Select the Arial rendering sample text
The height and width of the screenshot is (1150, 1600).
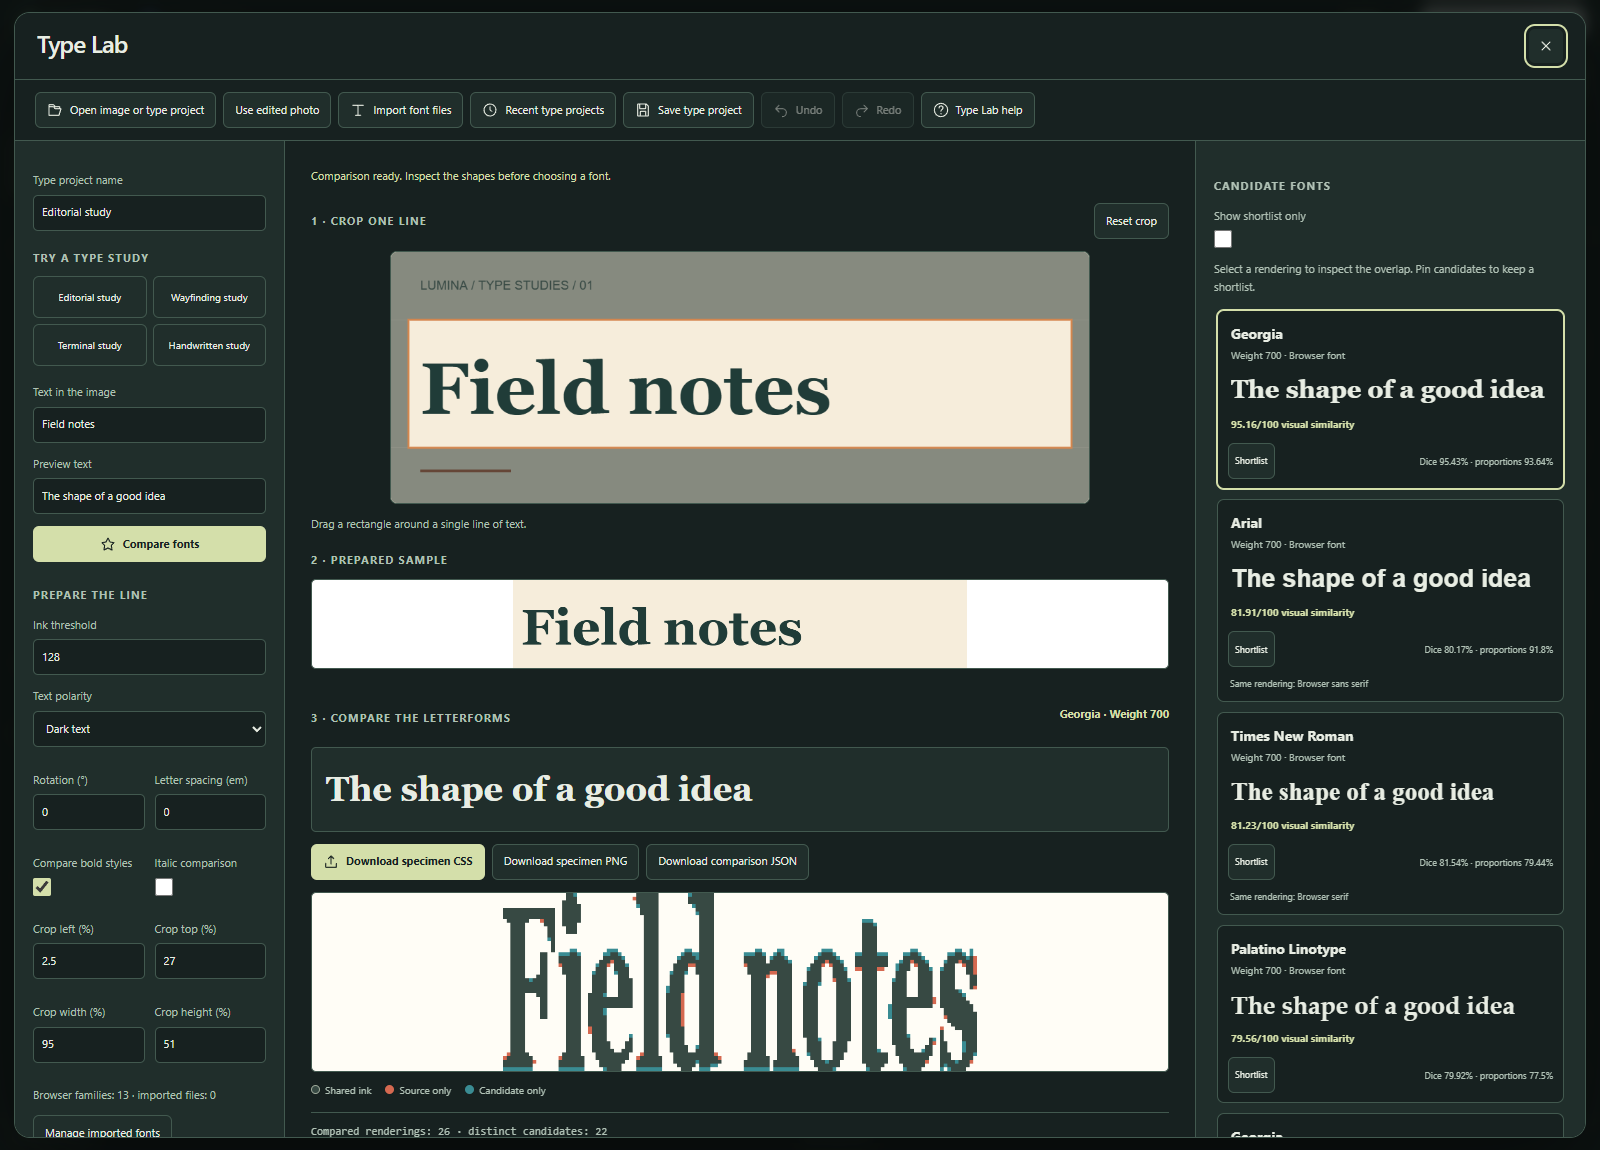(x=1381, y=579)
